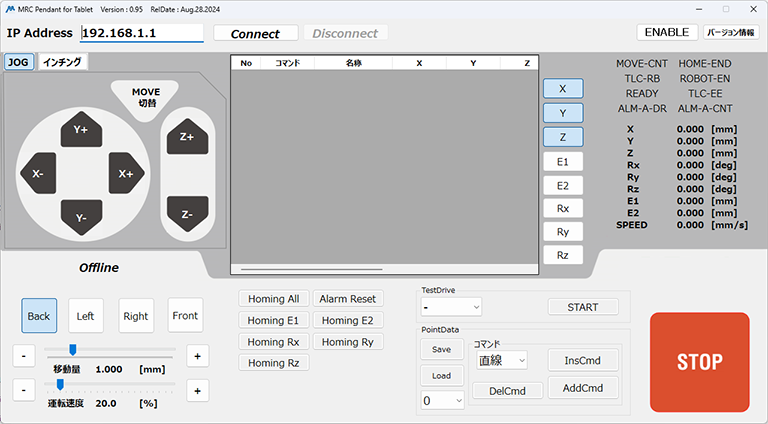Select the Back view orientation button

(39, 316)
